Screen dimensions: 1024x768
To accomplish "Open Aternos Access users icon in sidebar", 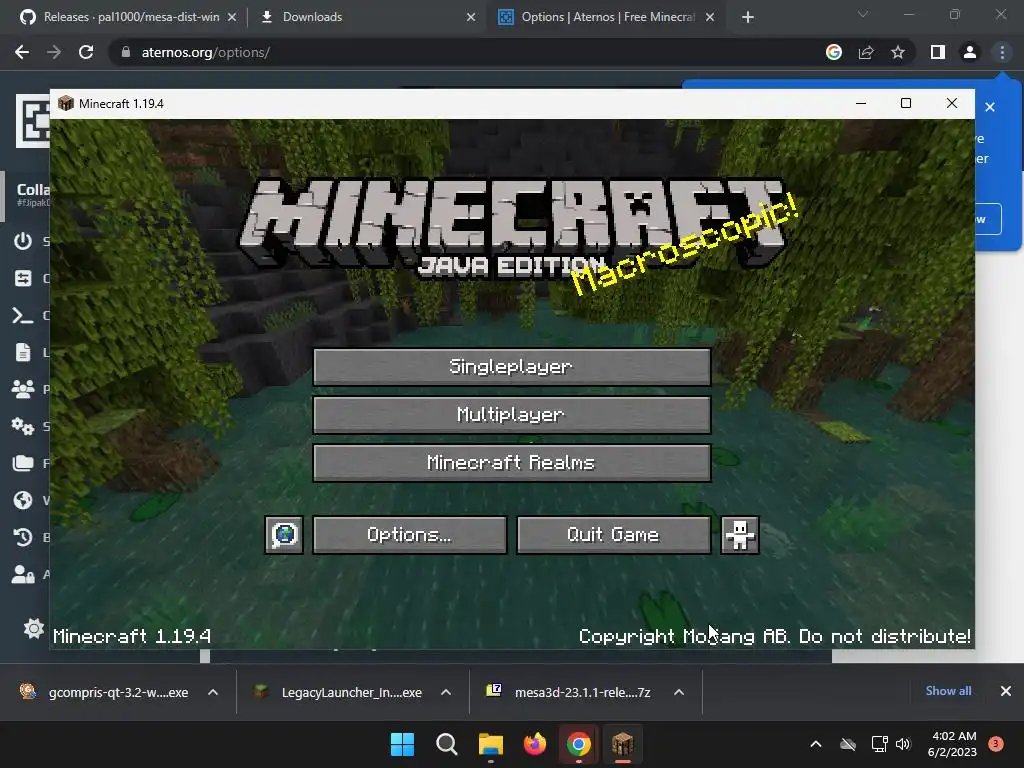I will pos(23,574).
